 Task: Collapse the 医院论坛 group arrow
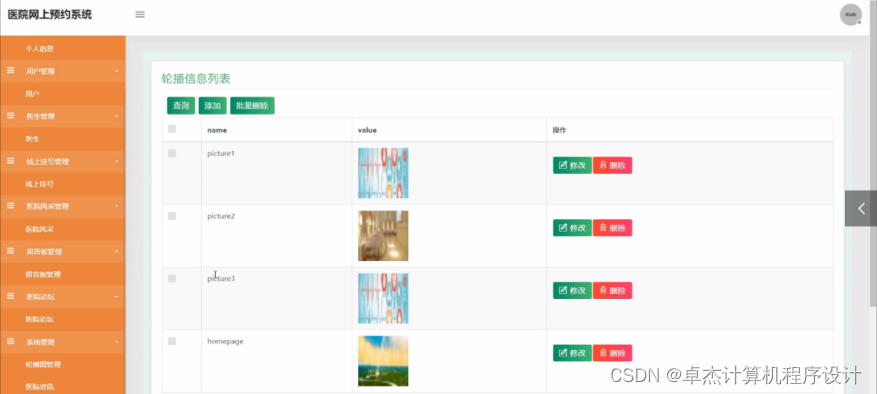click(116, 296)
